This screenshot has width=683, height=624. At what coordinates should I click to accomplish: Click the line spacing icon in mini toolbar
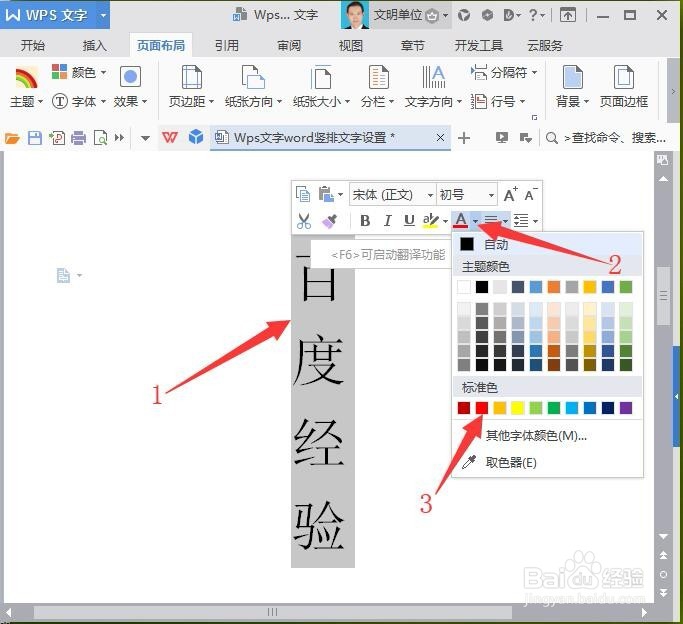[522, 221]
